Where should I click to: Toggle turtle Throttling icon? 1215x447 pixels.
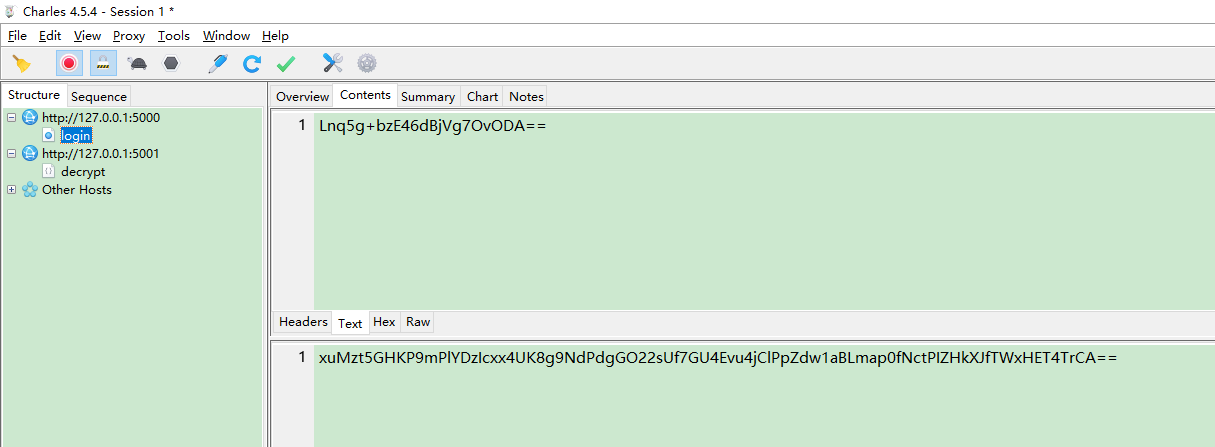pyautogui.click(x=138, y=63)
